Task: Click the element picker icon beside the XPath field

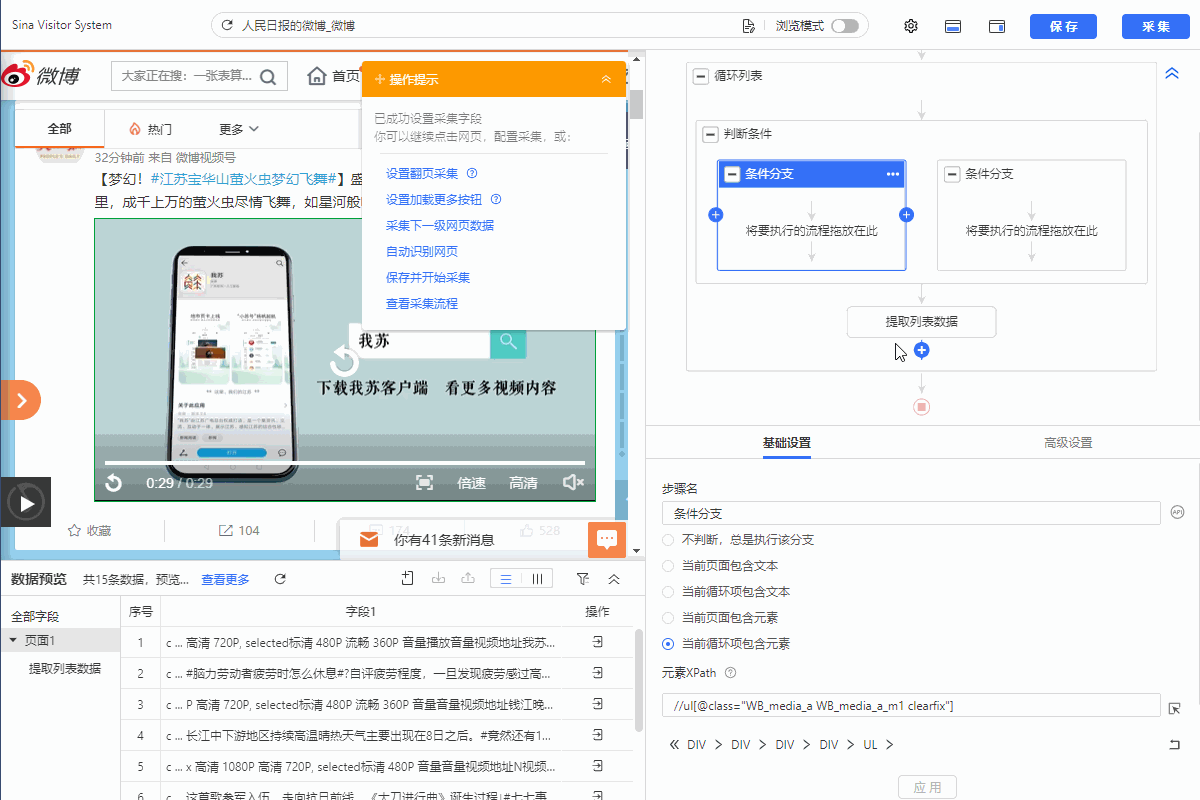Action: [x=1175, y=708]
